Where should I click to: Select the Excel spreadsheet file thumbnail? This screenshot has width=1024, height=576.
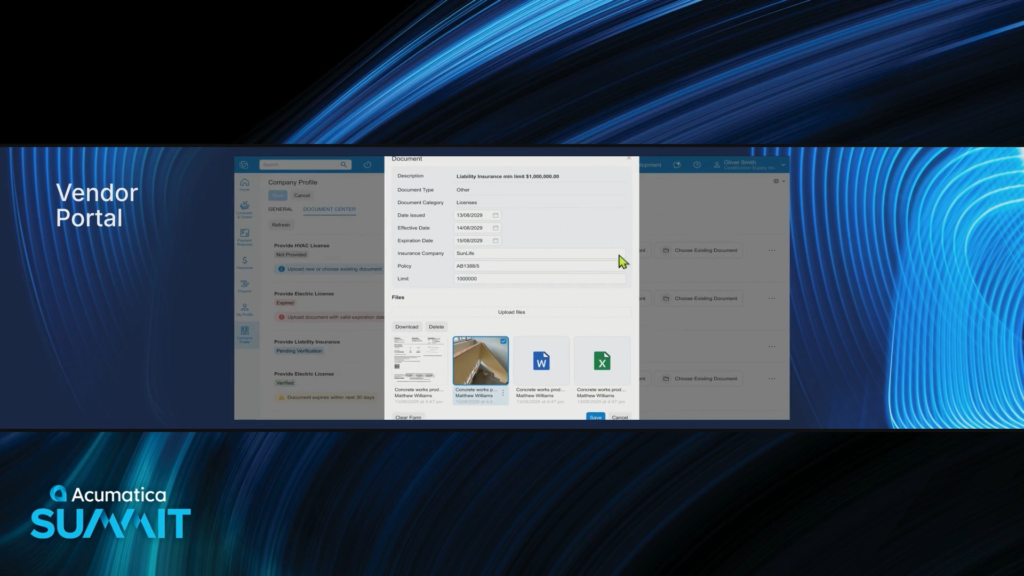[601, 361]
